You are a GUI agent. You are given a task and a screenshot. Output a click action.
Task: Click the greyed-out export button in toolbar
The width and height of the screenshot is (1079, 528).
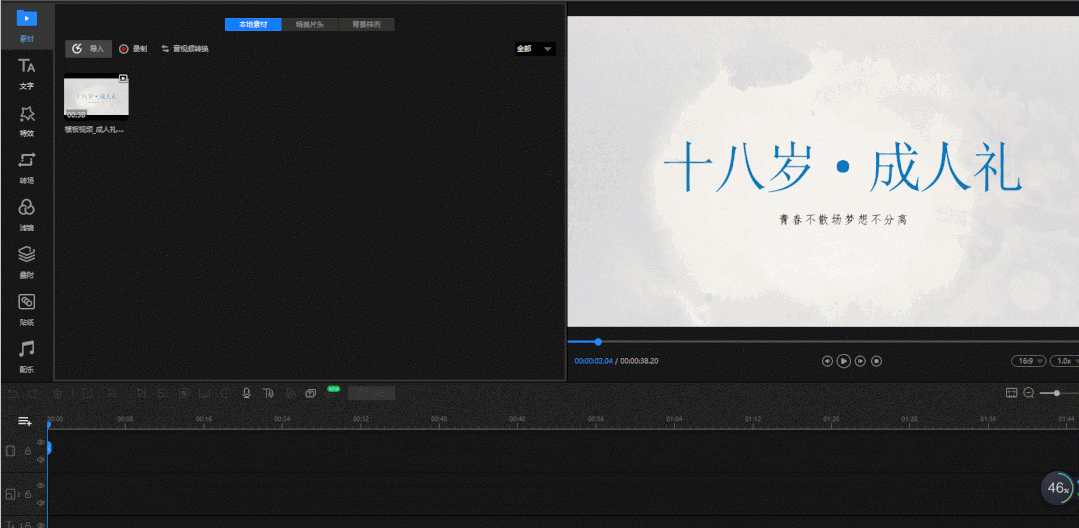tap(372, 393)
